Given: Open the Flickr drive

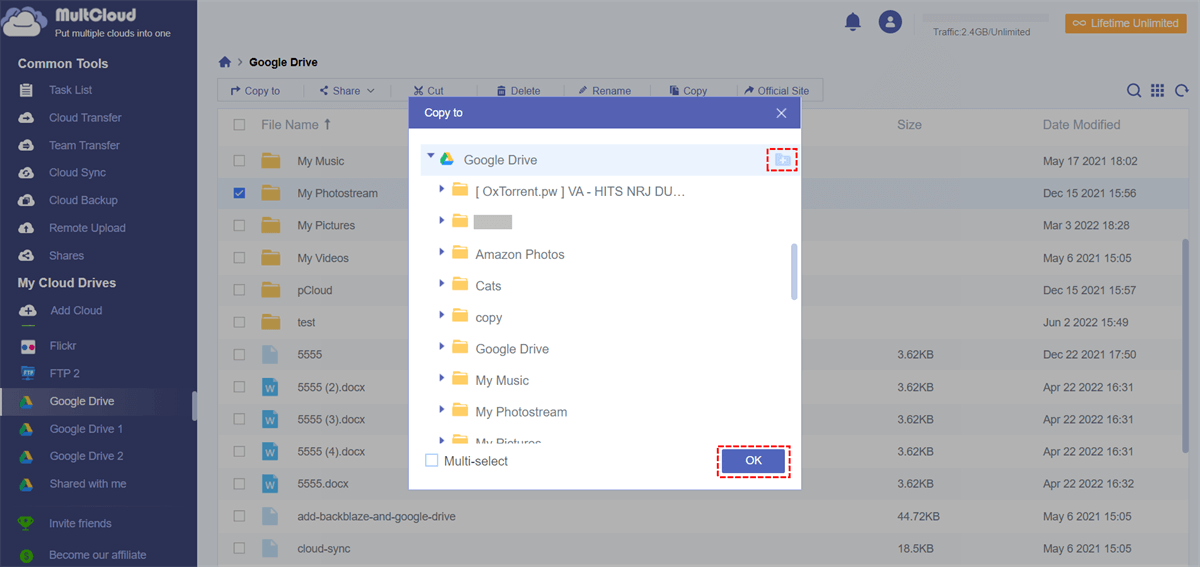Looking at the screenshot, I should [63, 346].
